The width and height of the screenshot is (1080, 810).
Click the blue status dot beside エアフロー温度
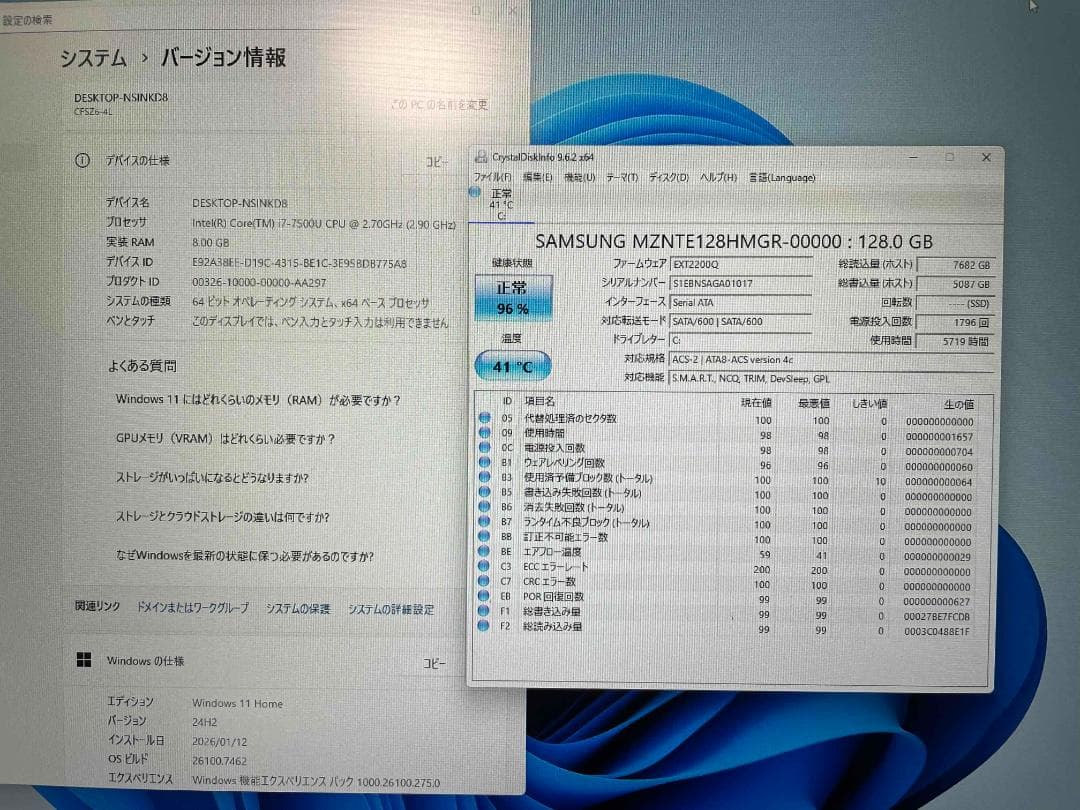(482, 552)
